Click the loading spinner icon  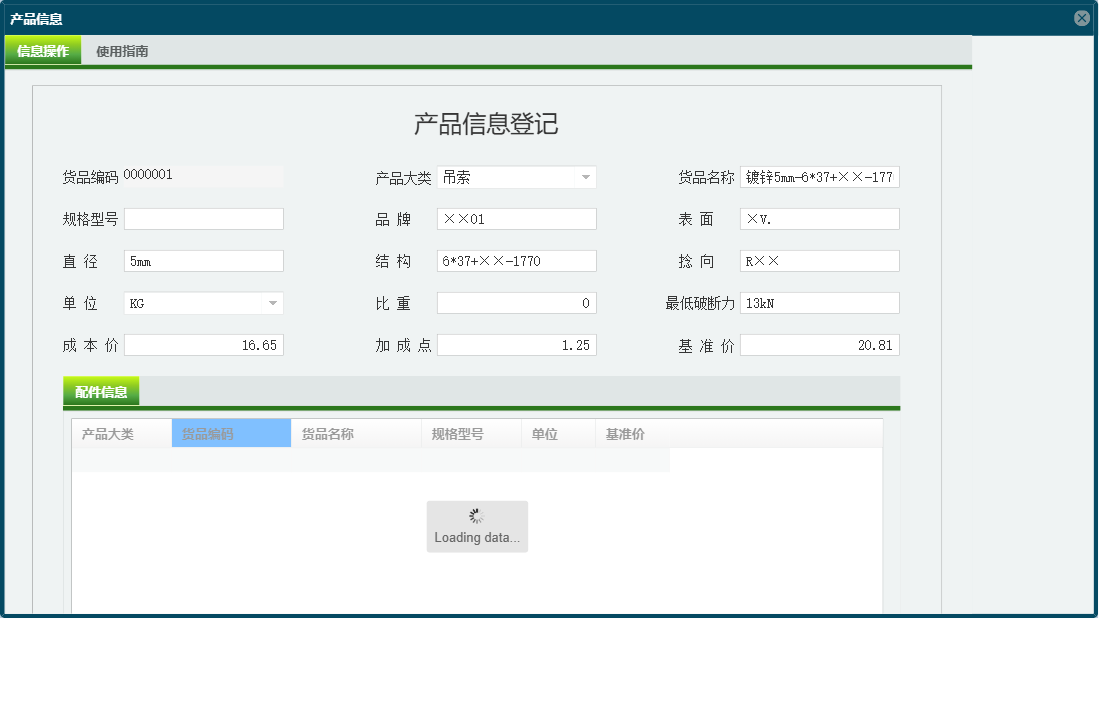[477, 514]
